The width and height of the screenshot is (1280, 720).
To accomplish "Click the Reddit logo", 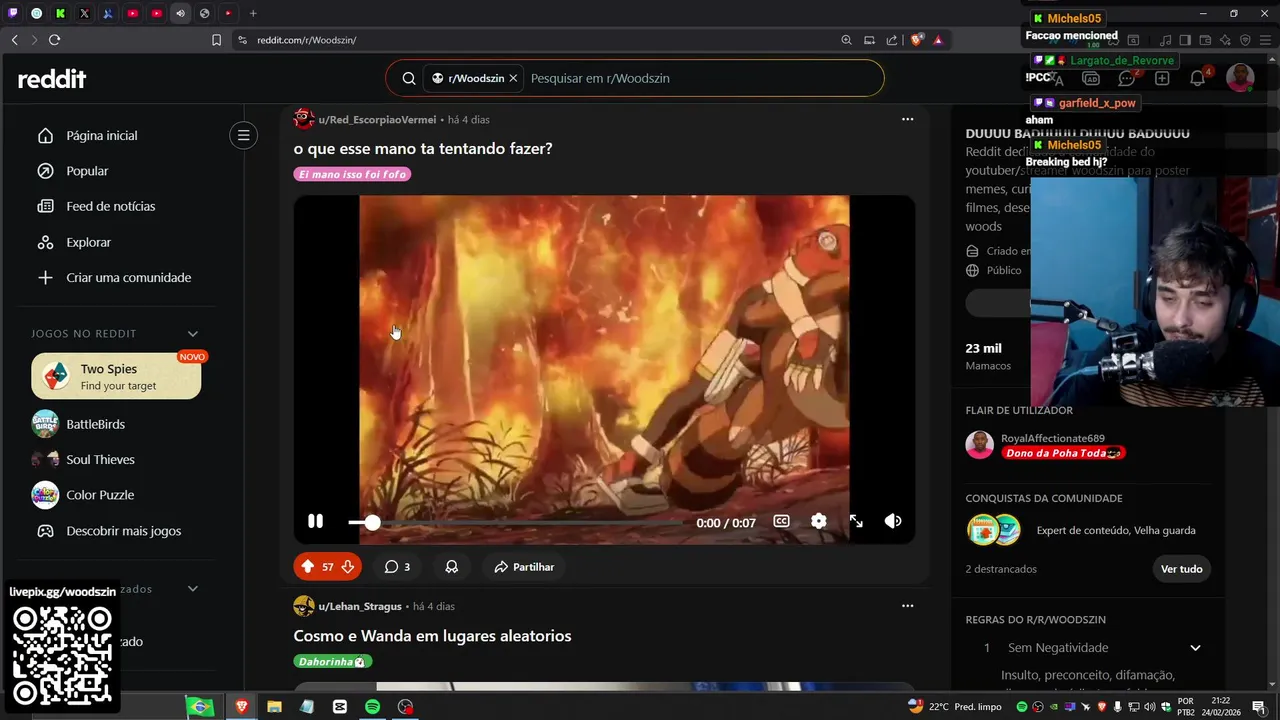I will (x=52, y=79).
